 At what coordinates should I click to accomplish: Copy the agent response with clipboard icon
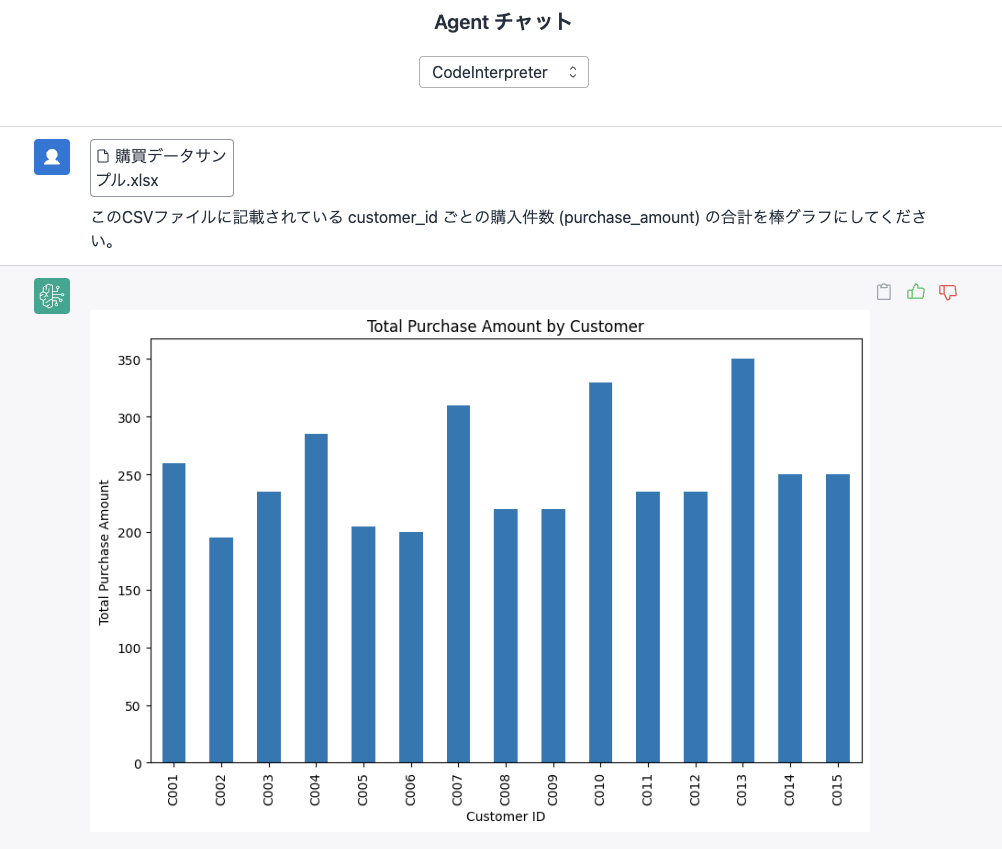(x=884, y=292)
